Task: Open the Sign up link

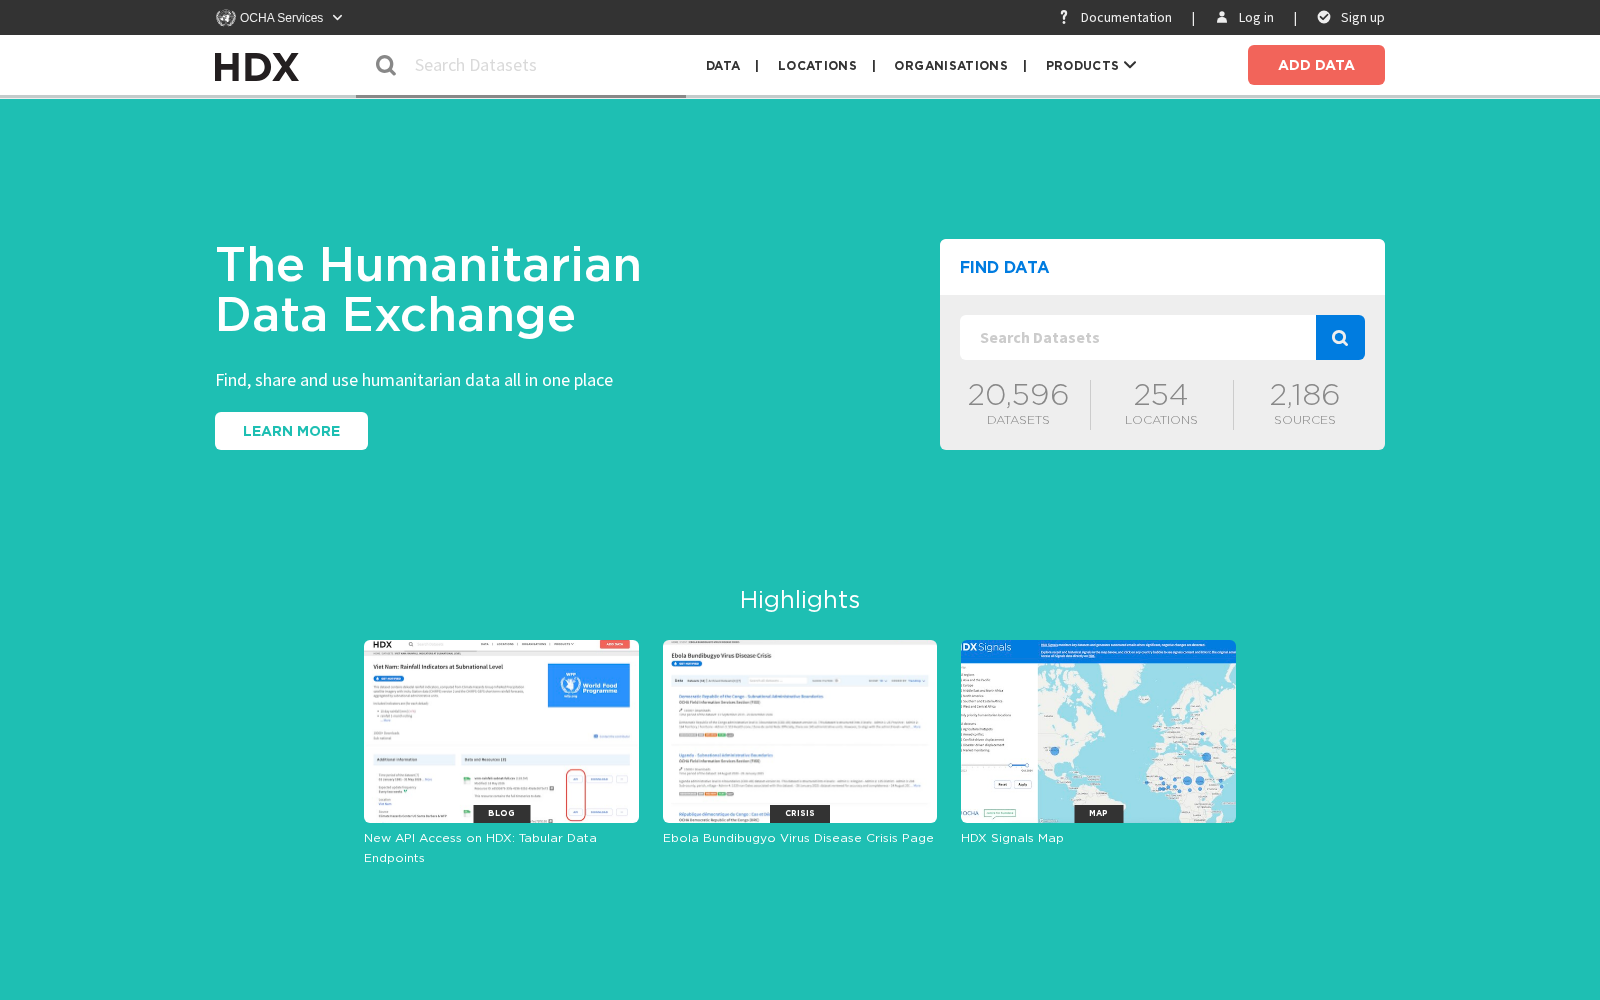Action: 1362,17
